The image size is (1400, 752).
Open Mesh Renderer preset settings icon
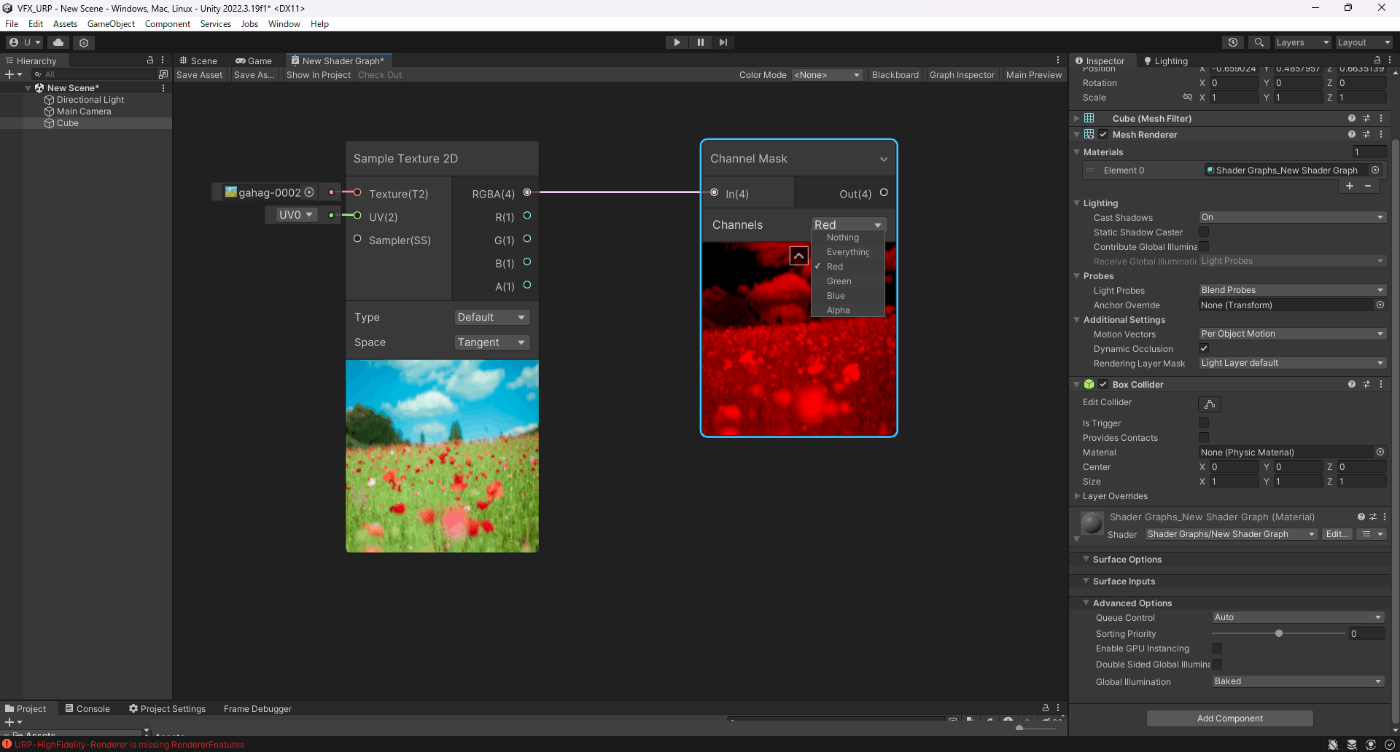tap(1367, 134)
